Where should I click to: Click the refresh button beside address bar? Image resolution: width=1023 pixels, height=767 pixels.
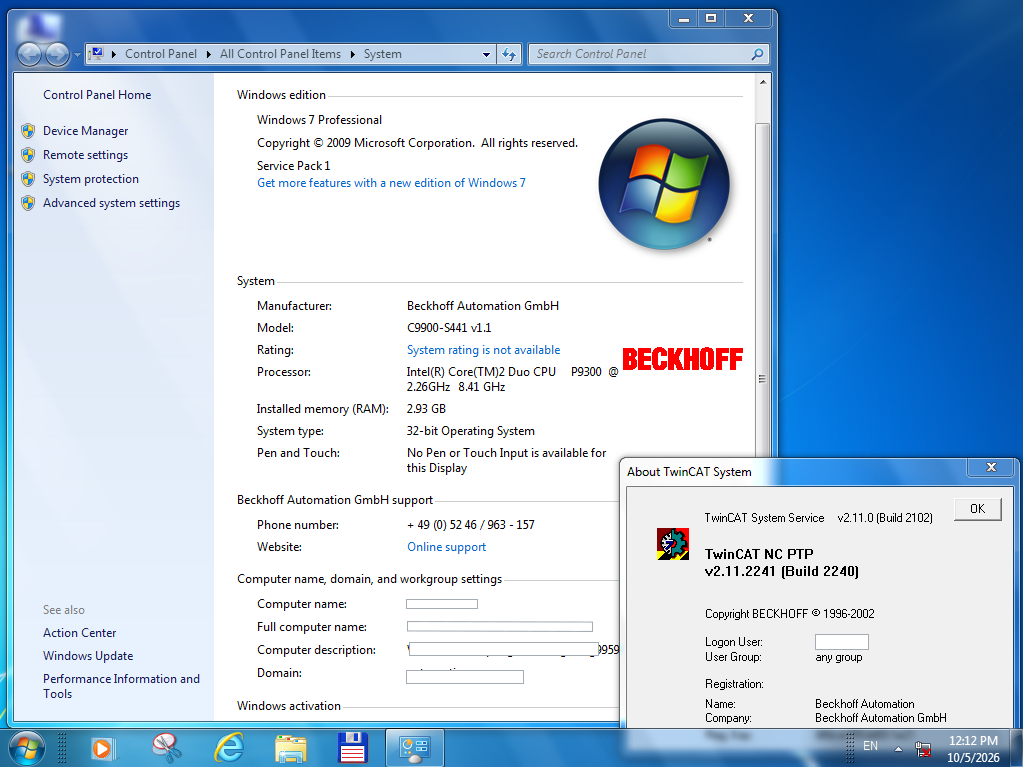[509, 54]
